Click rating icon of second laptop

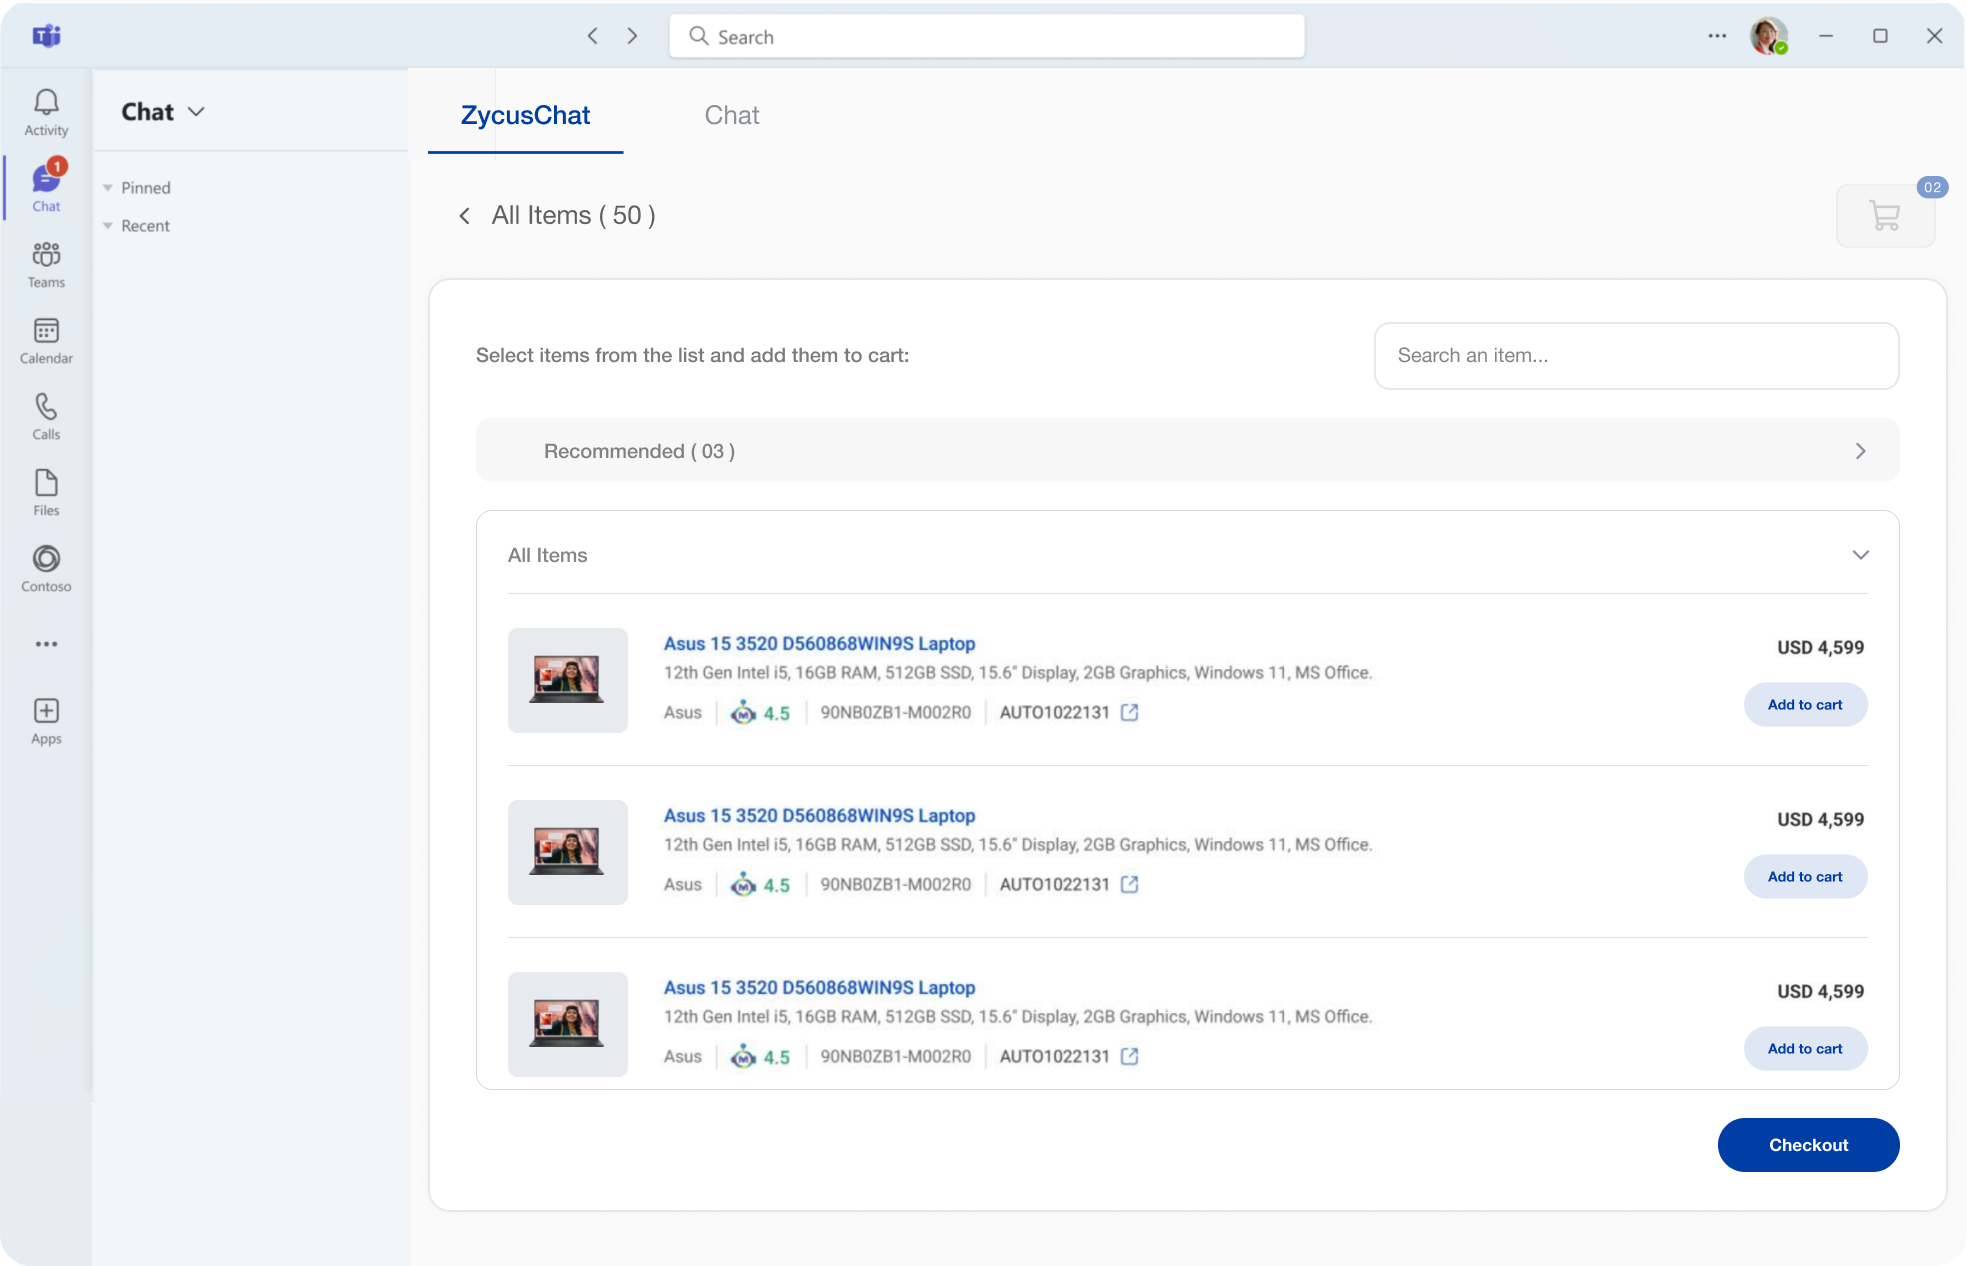tap(743, 884)
